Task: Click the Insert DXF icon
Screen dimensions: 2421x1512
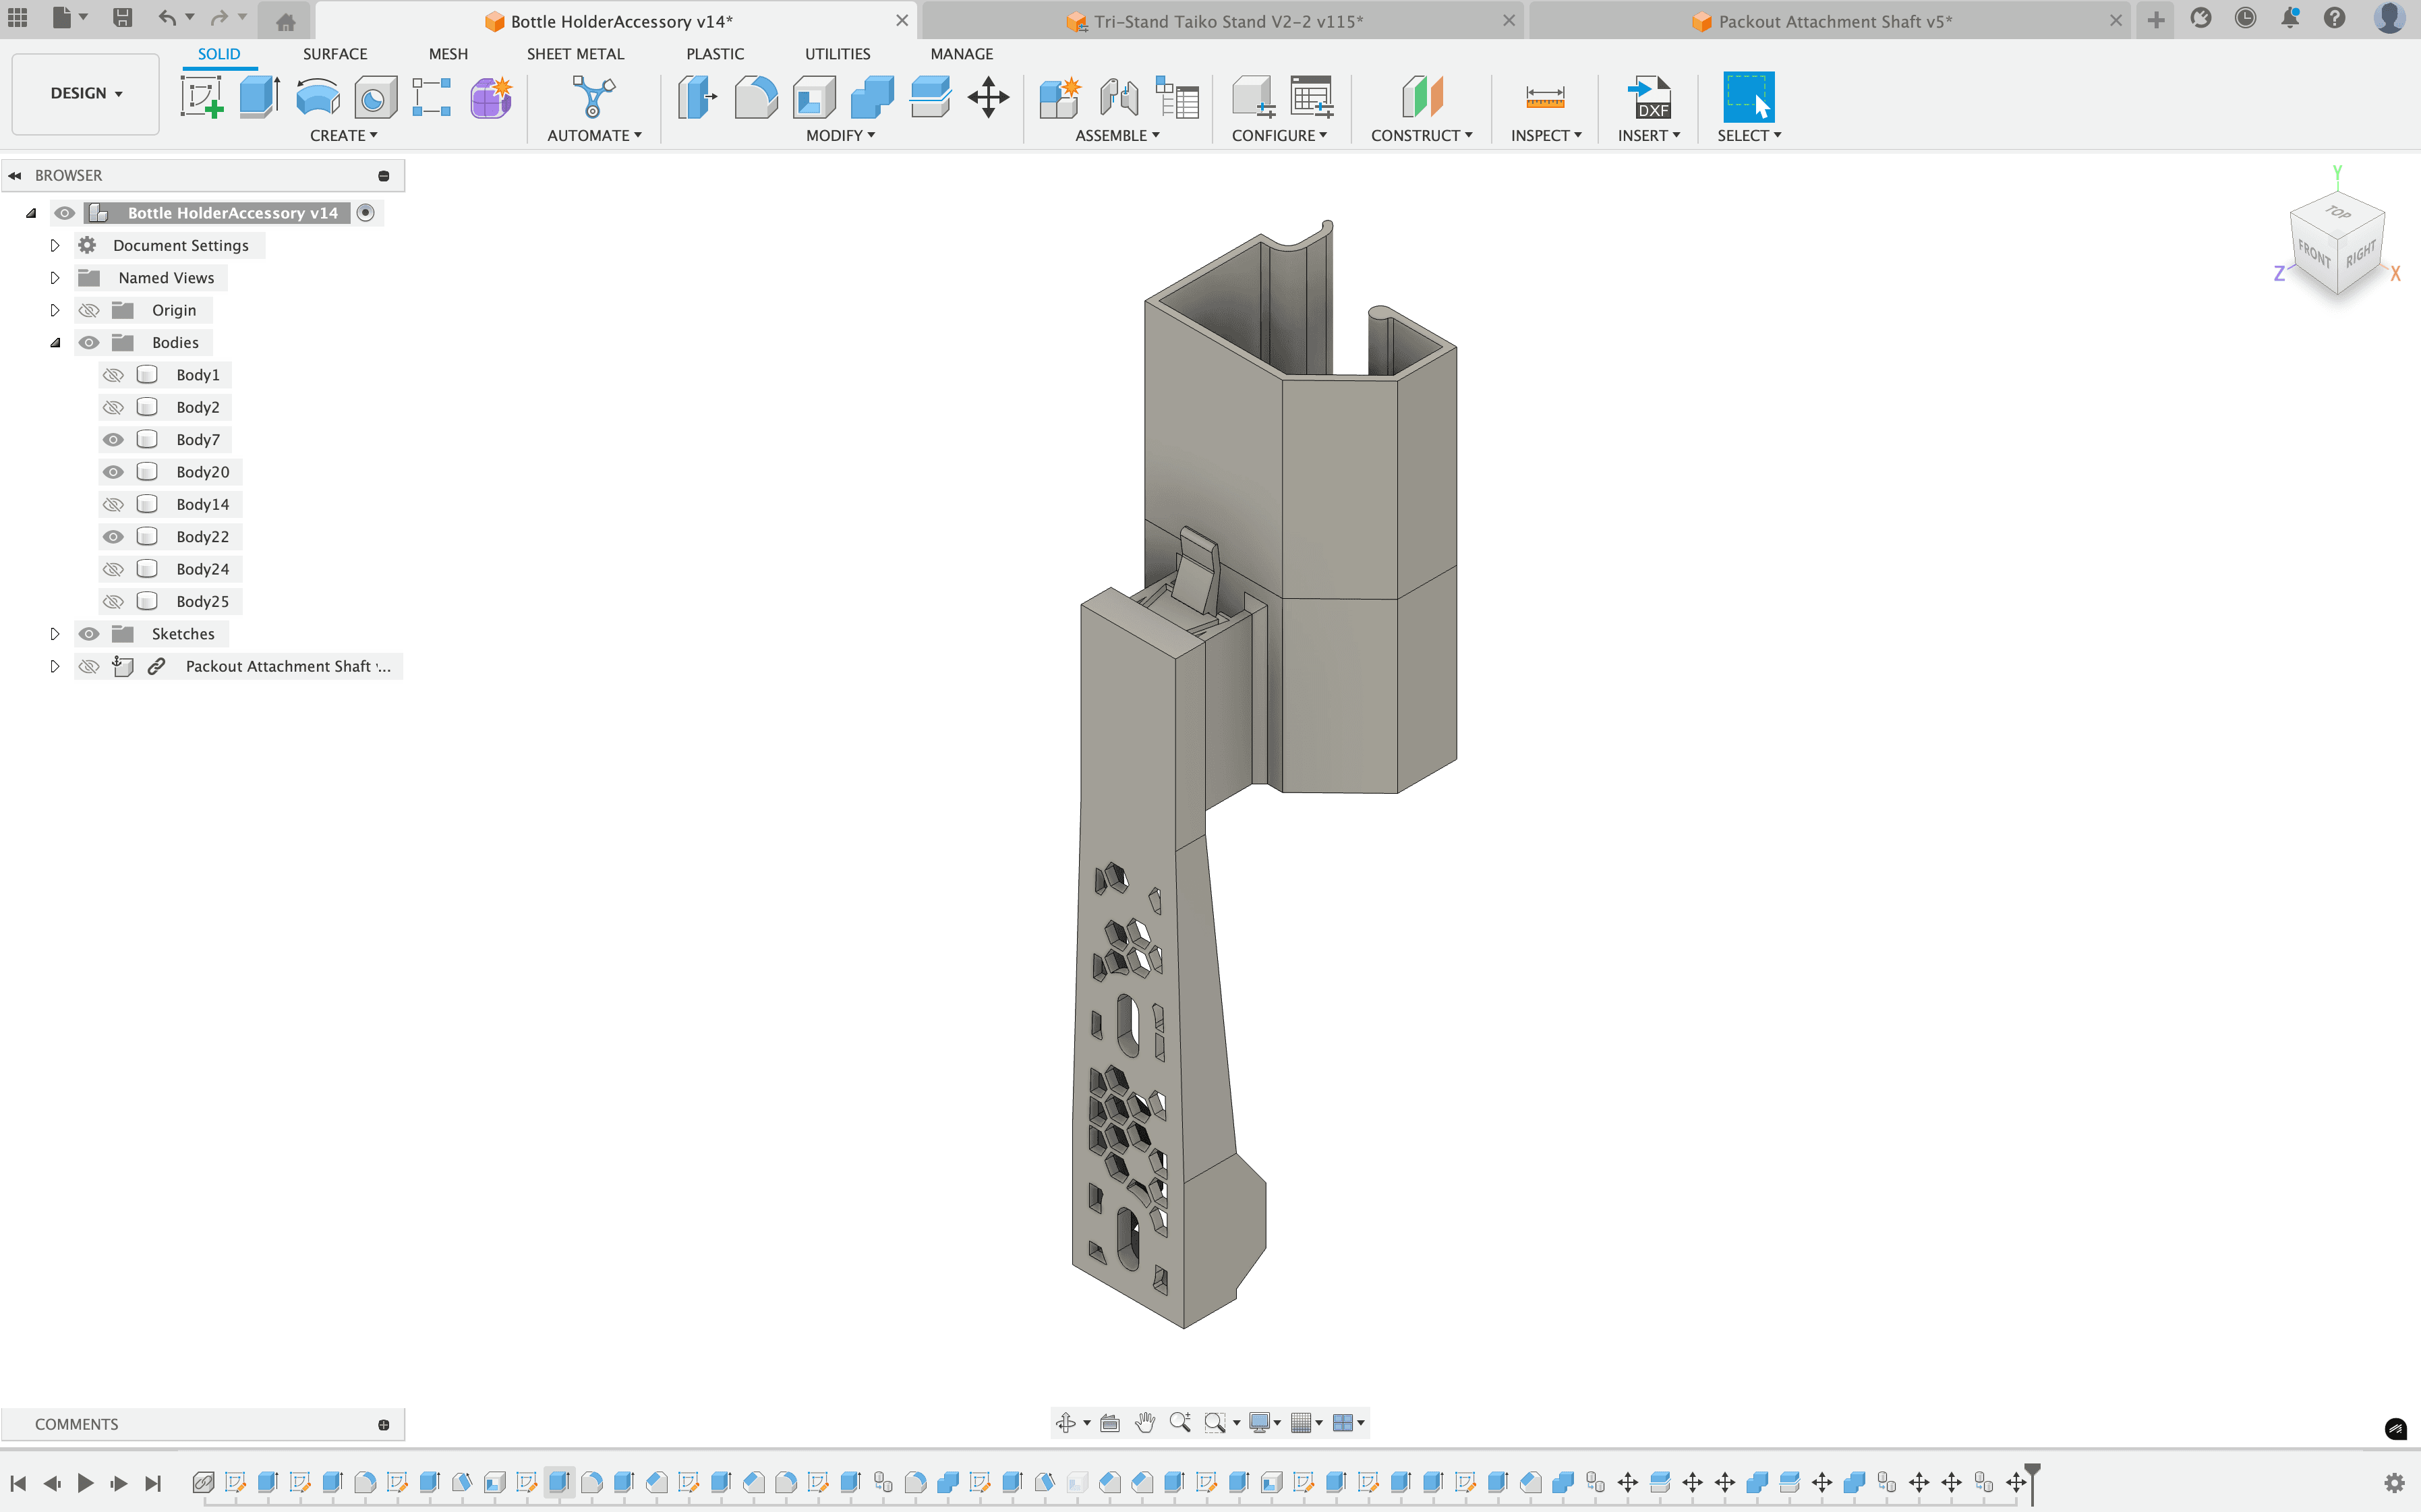Action: point(1649,97)
